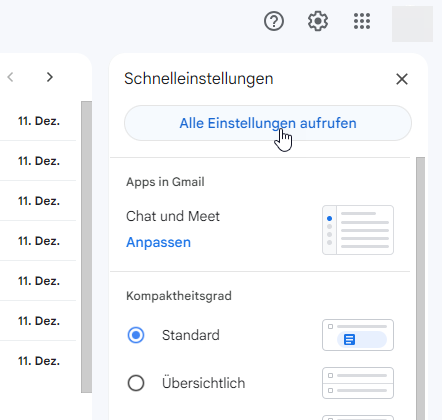The image size is (442, 420).
Task: Select the Standard density radio button
Action: pyautogui.click(x=136, y=335)
